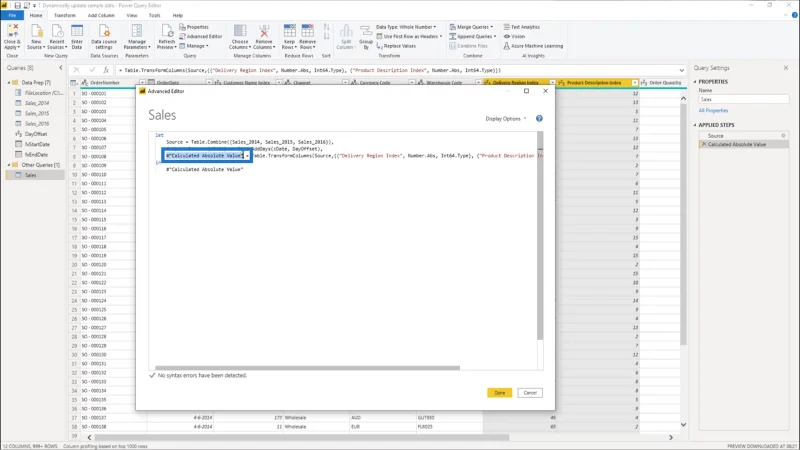Edit the query Name field

click(743, 99)
